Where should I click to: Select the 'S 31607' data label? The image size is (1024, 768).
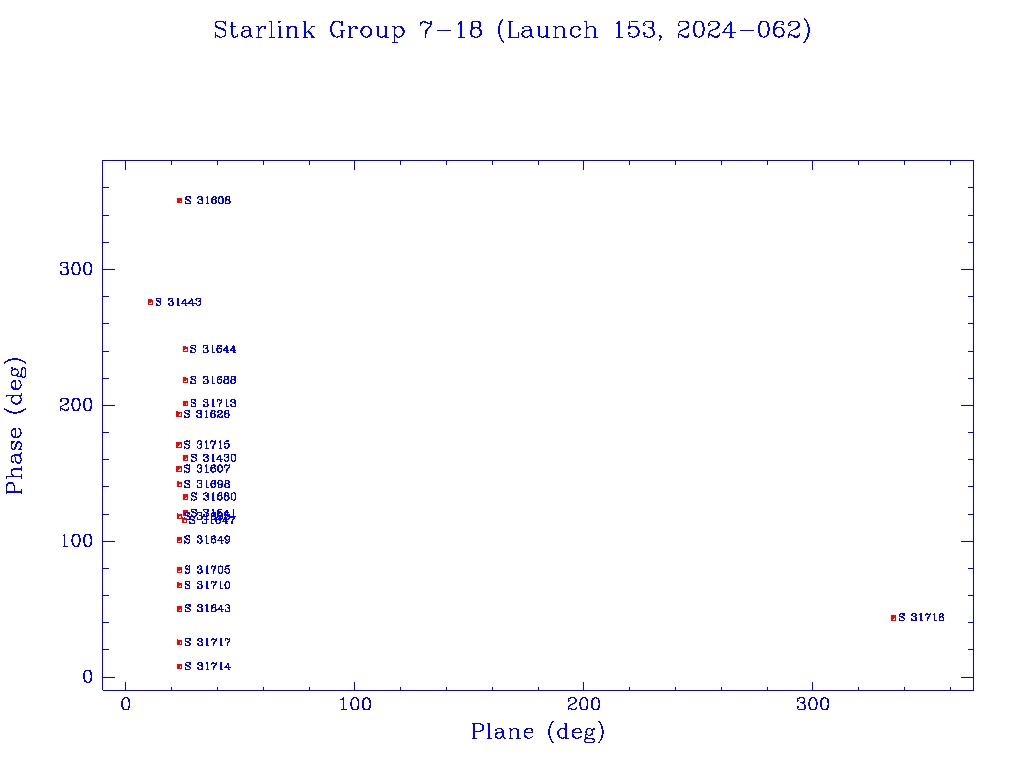[x=206, y=469]
